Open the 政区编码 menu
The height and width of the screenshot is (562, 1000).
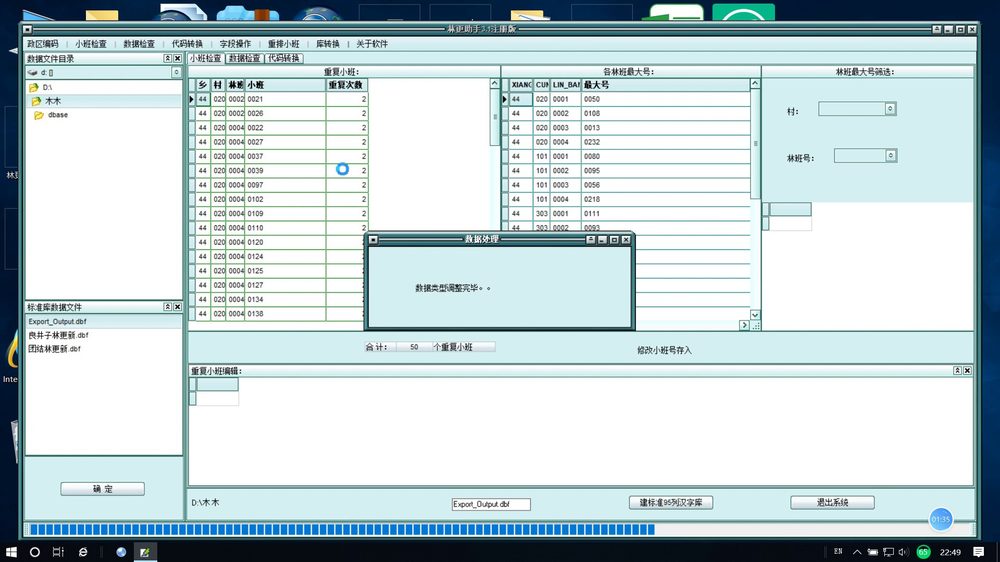point(43,44)
